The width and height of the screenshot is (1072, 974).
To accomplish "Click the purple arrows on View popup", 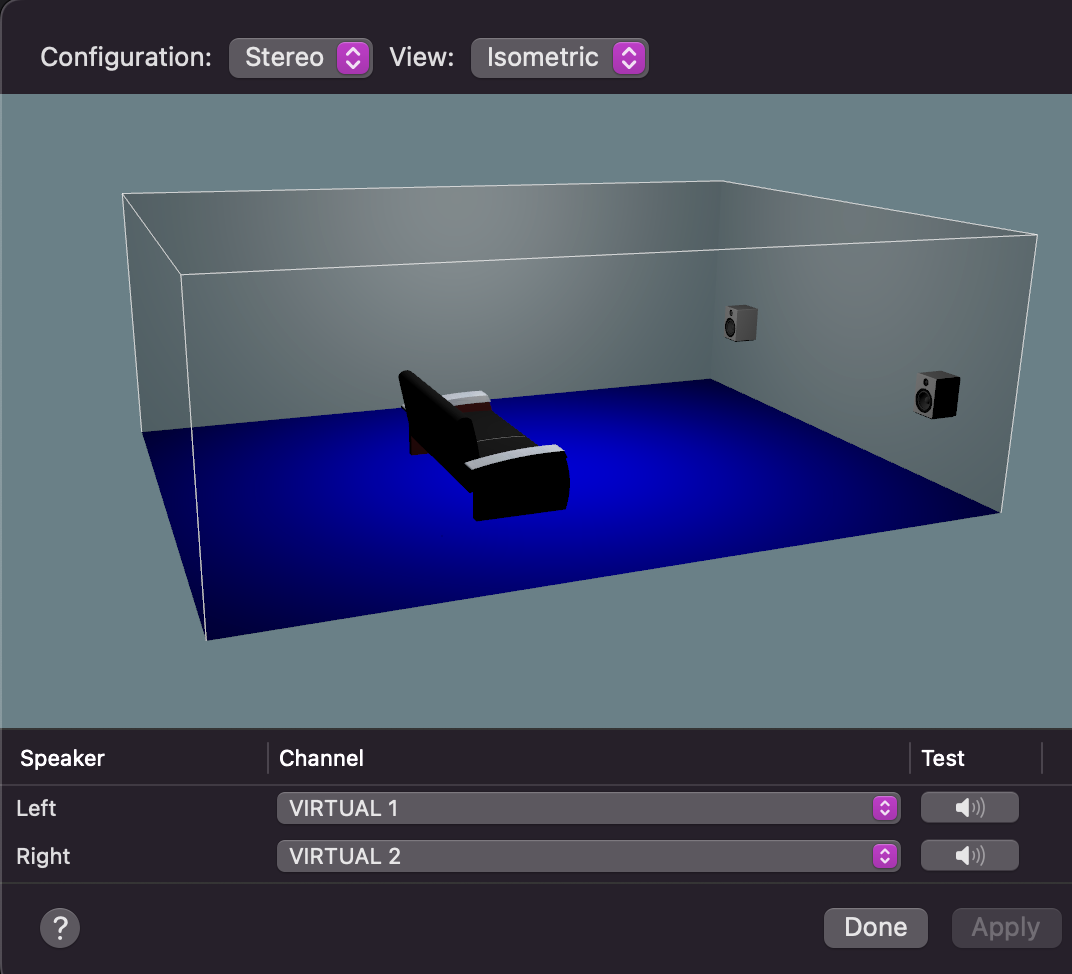I will click(628, 58).
